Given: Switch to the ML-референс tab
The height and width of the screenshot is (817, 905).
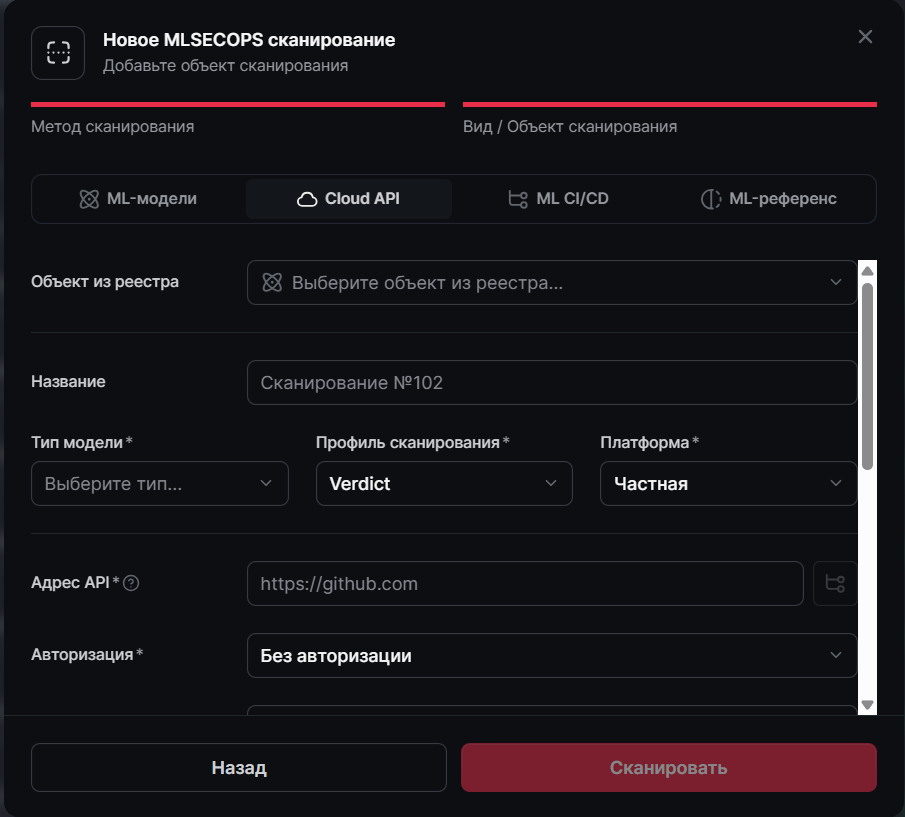Looking at the screenshot, I should click(x=768, y=199).
